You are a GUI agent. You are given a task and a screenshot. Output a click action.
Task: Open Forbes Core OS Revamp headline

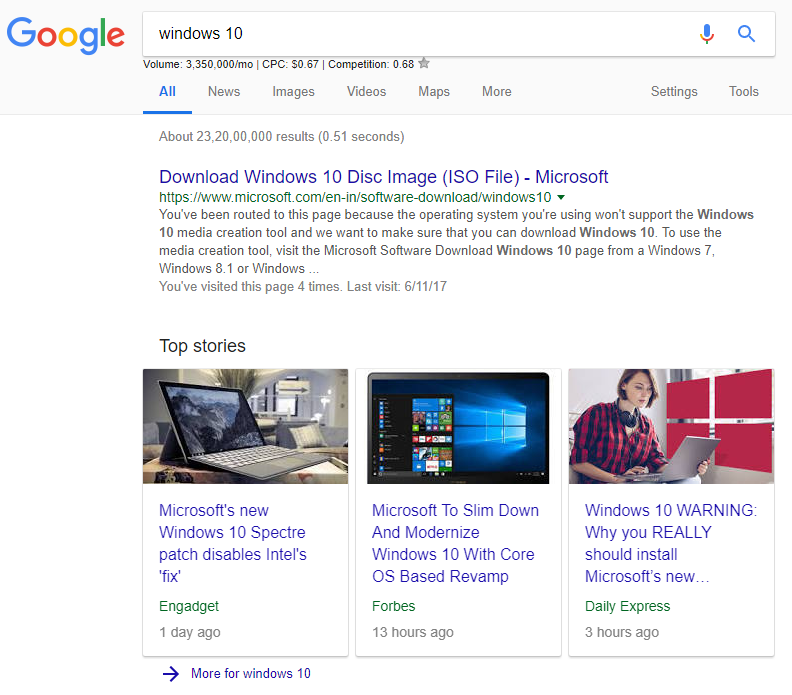455,543
